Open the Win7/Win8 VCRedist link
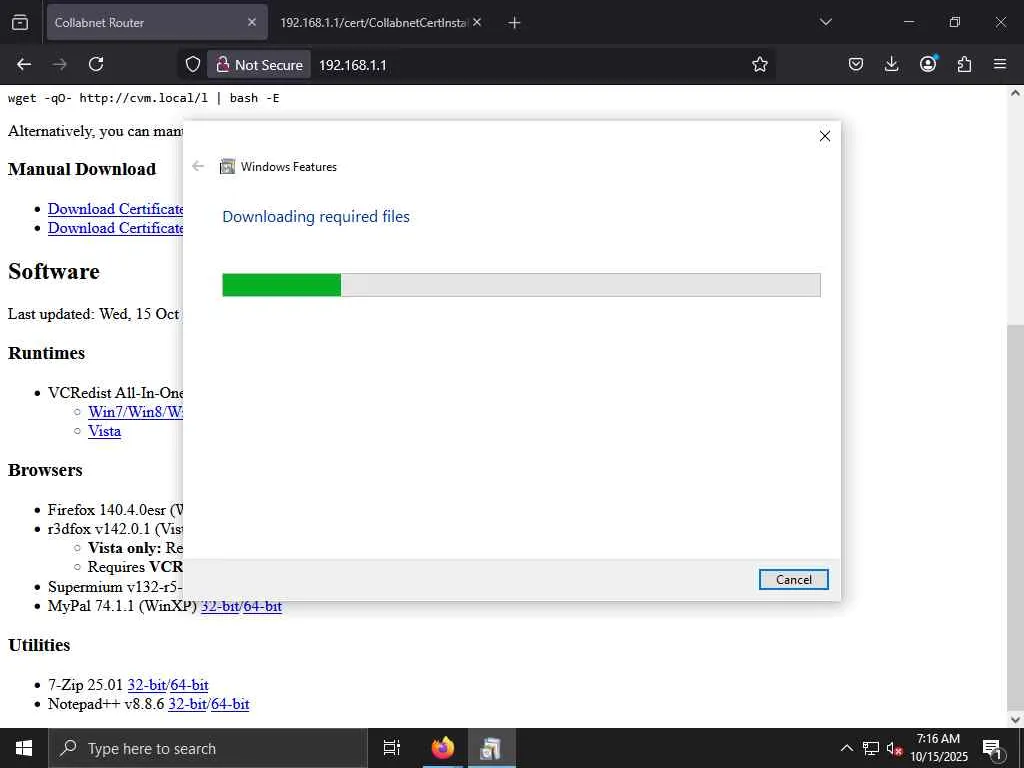1024x768 pixels. pos(136,412)
